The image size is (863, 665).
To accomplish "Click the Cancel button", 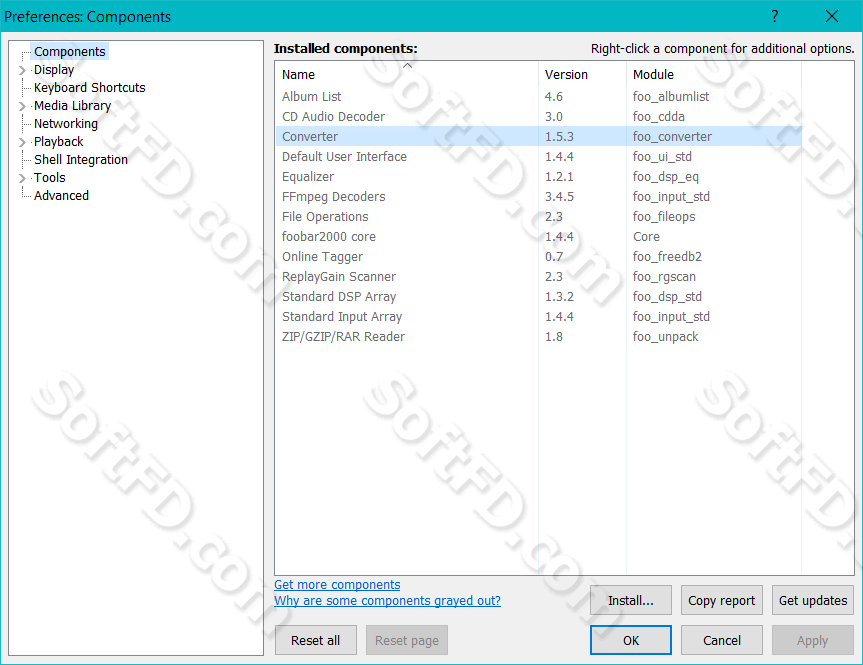I will (x=722, y=640).
